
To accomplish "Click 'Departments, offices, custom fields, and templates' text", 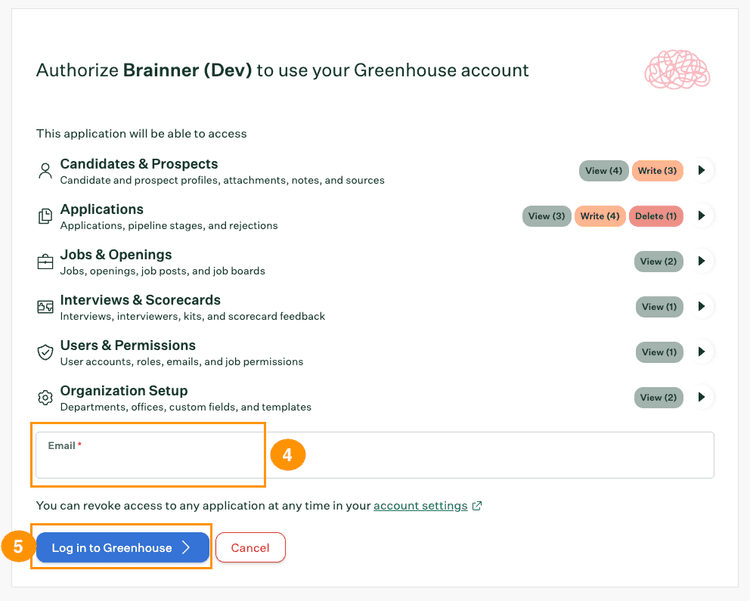I will (x=186, y=407).
